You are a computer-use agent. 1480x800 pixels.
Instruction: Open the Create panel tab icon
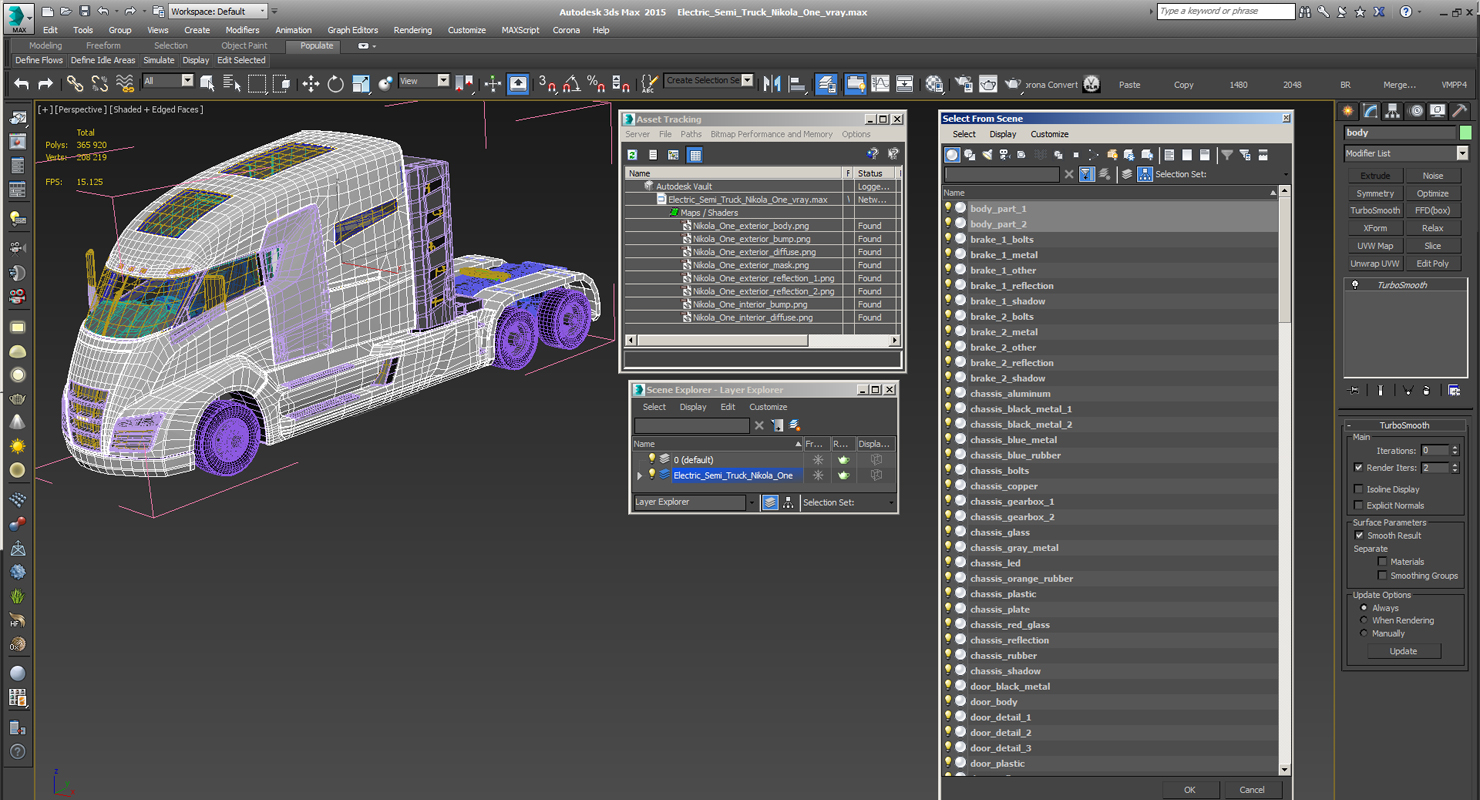[1348, 111]
